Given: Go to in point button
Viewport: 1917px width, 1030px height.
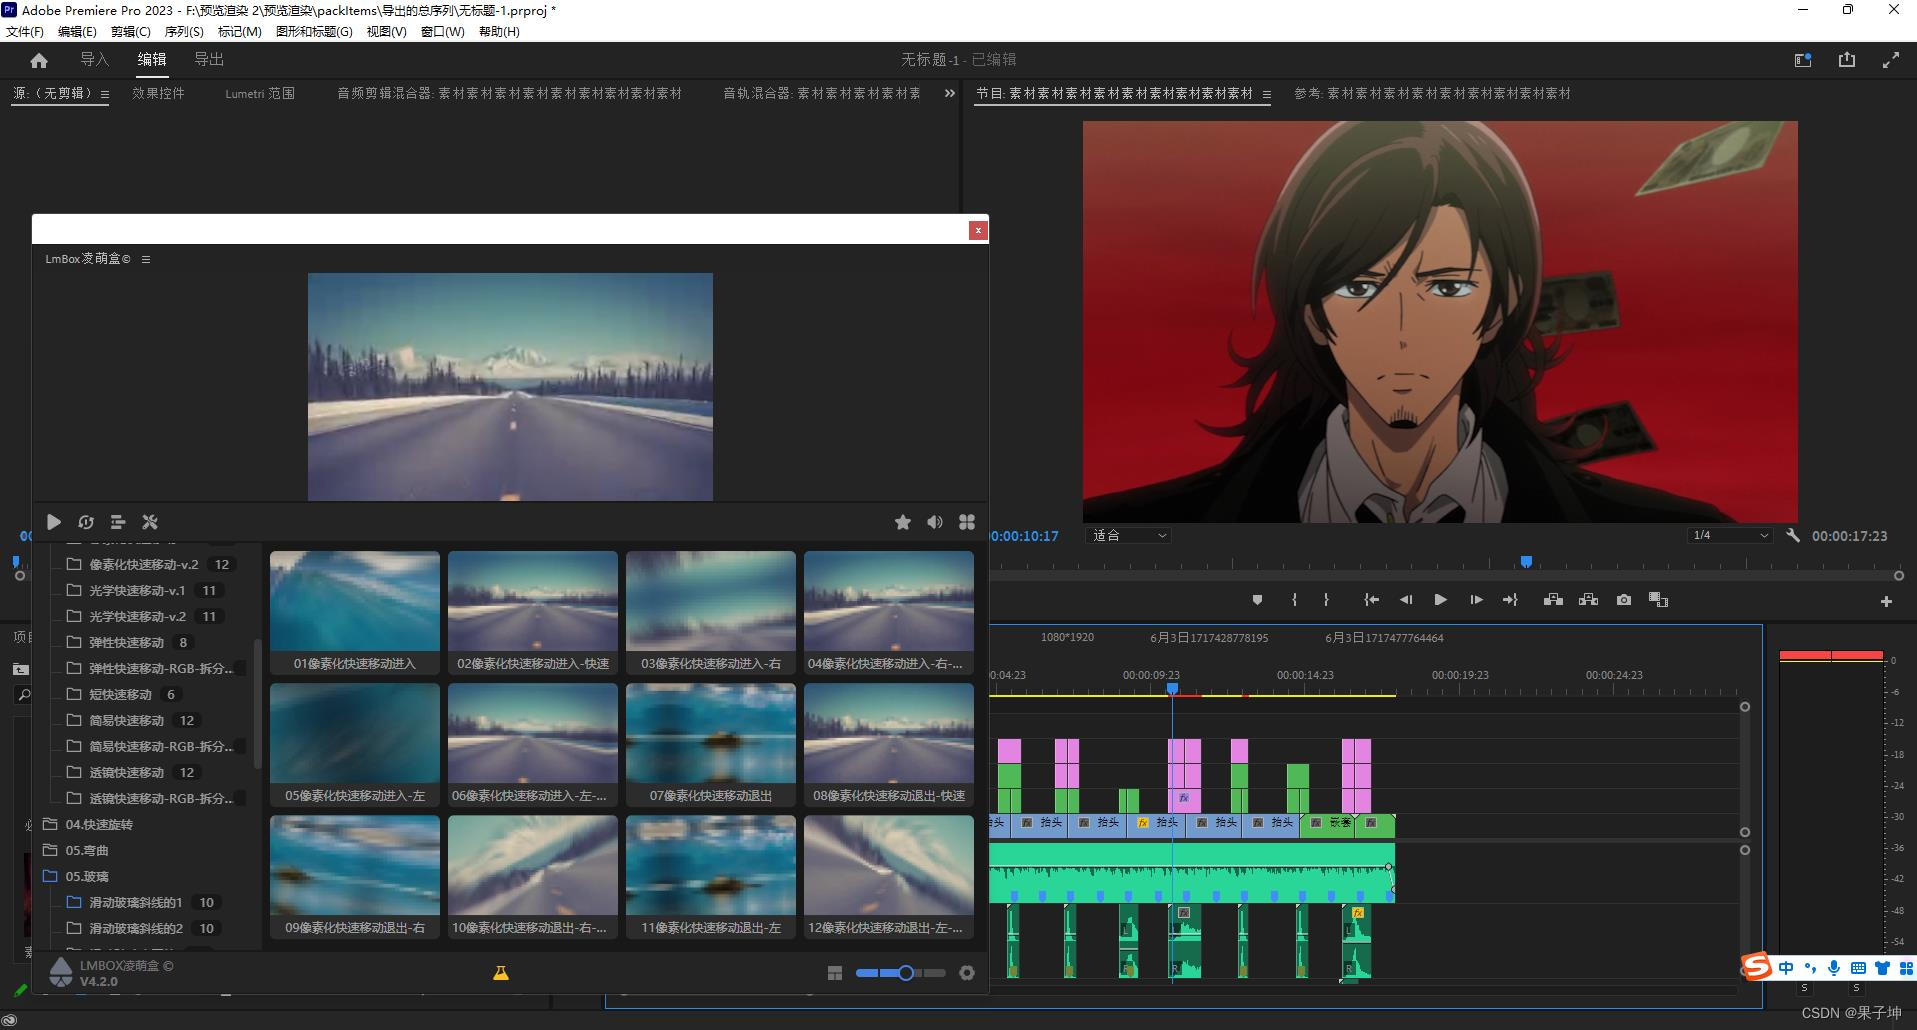Looking at the screenshot, I should pyautogui.click(x=1372, y=600).
